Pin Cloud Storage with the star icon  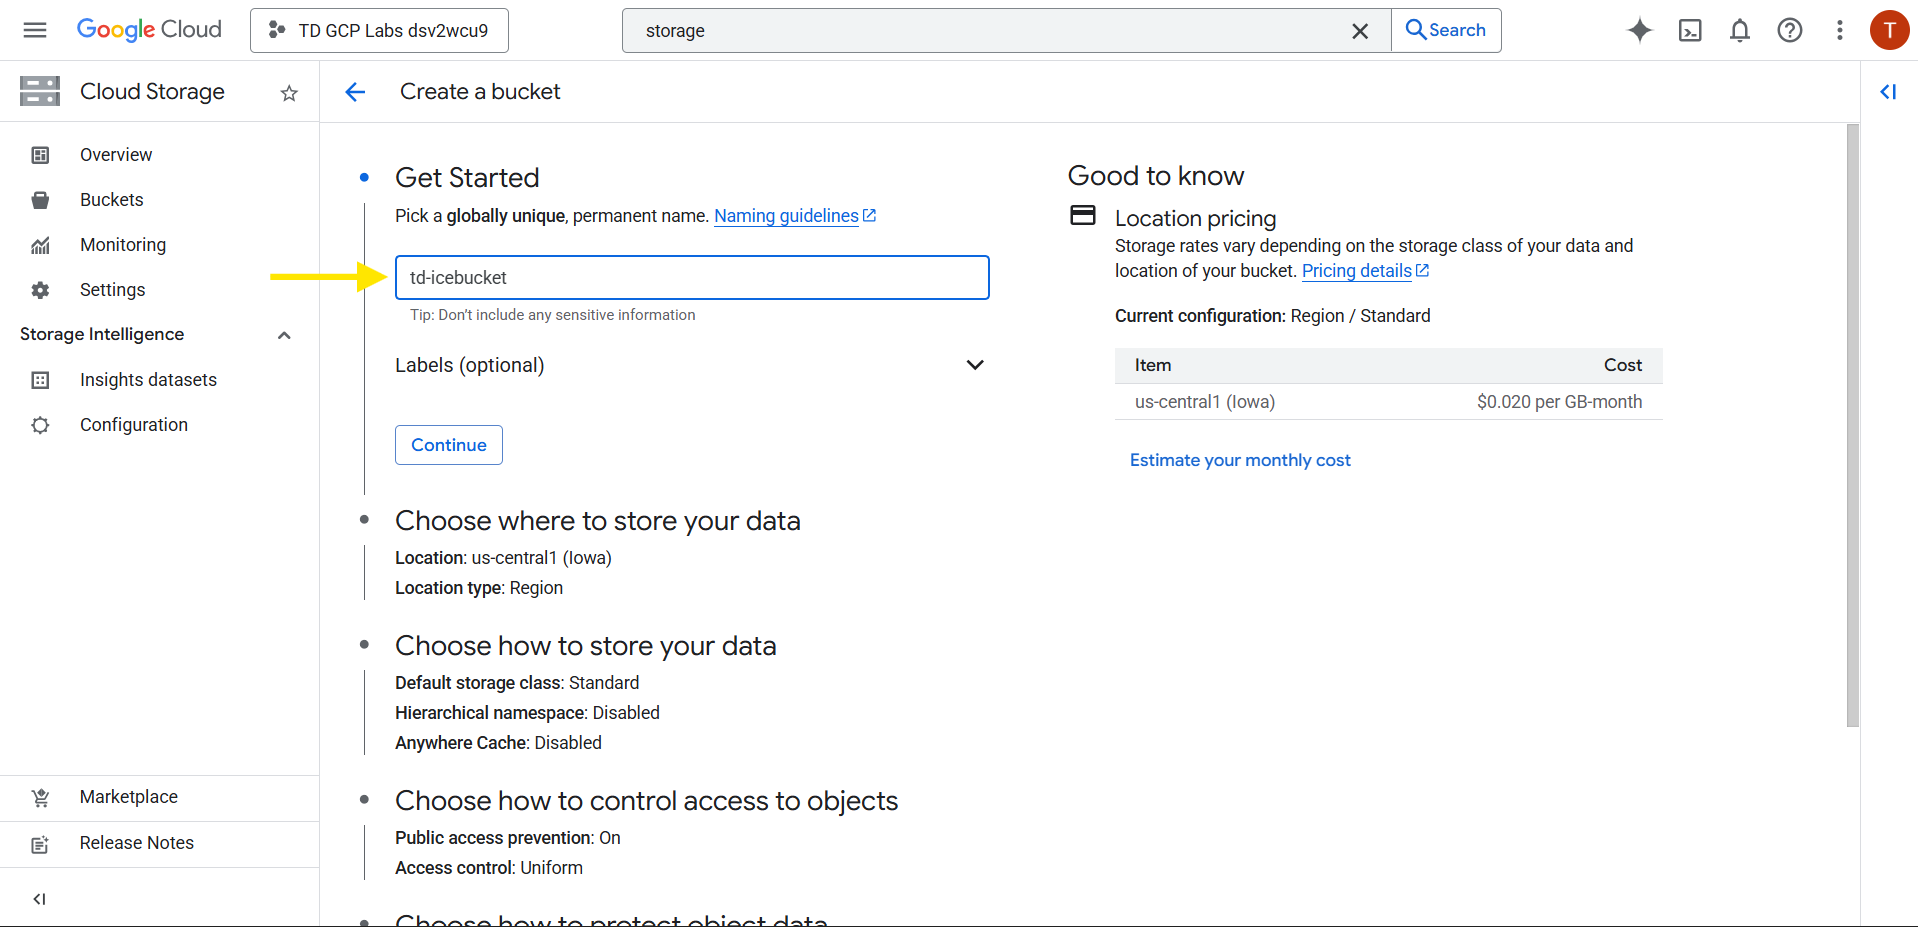(289, 93)
